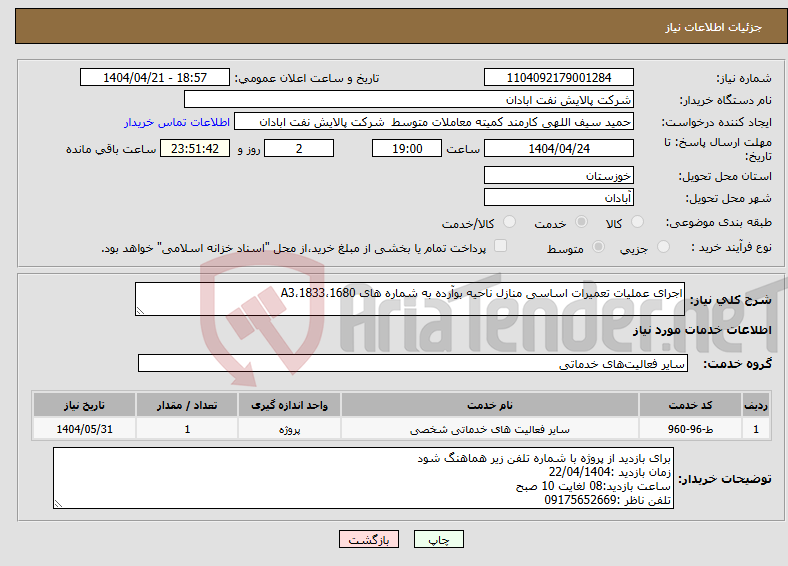Click the phone number 09175652669 line
The width and height of the screenshot is (788, 566).
coord(608,500)
